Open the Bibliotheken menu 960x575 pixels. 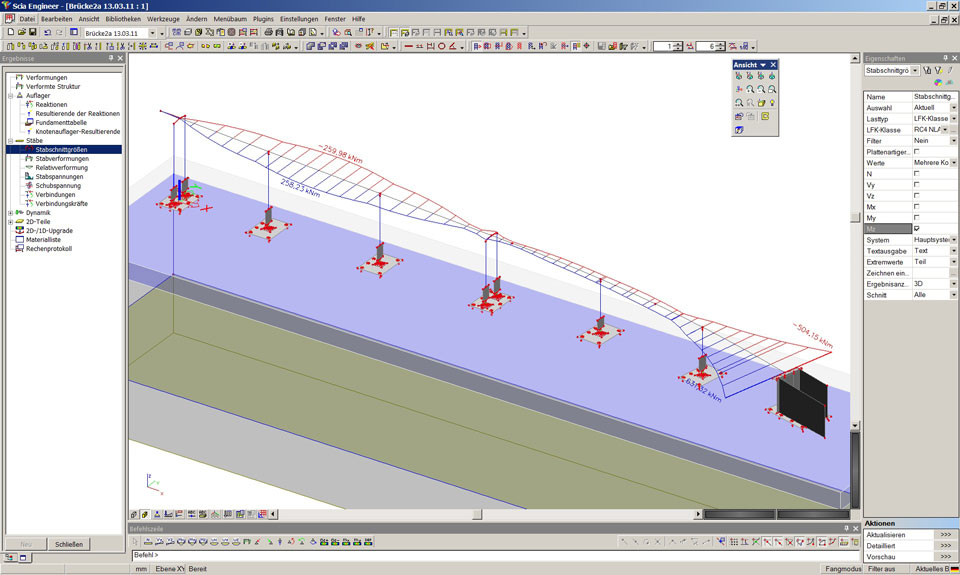pos(122,19)
